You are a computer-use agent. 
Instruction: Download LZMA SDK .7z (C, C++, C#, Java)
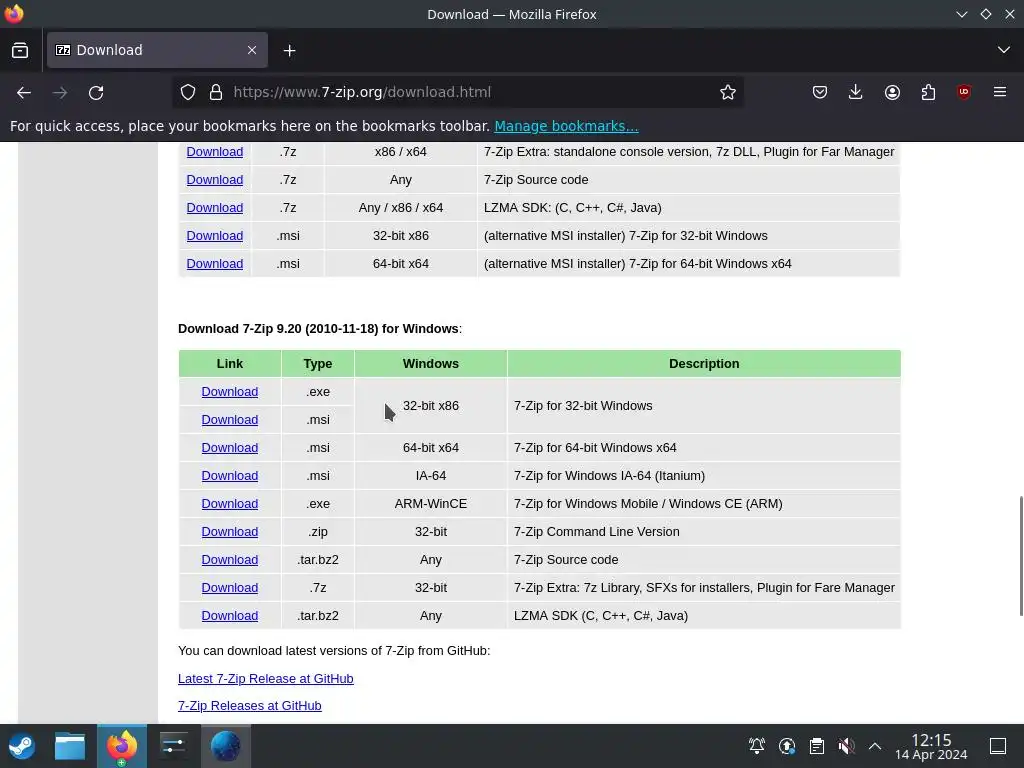(x=215, y=208)
